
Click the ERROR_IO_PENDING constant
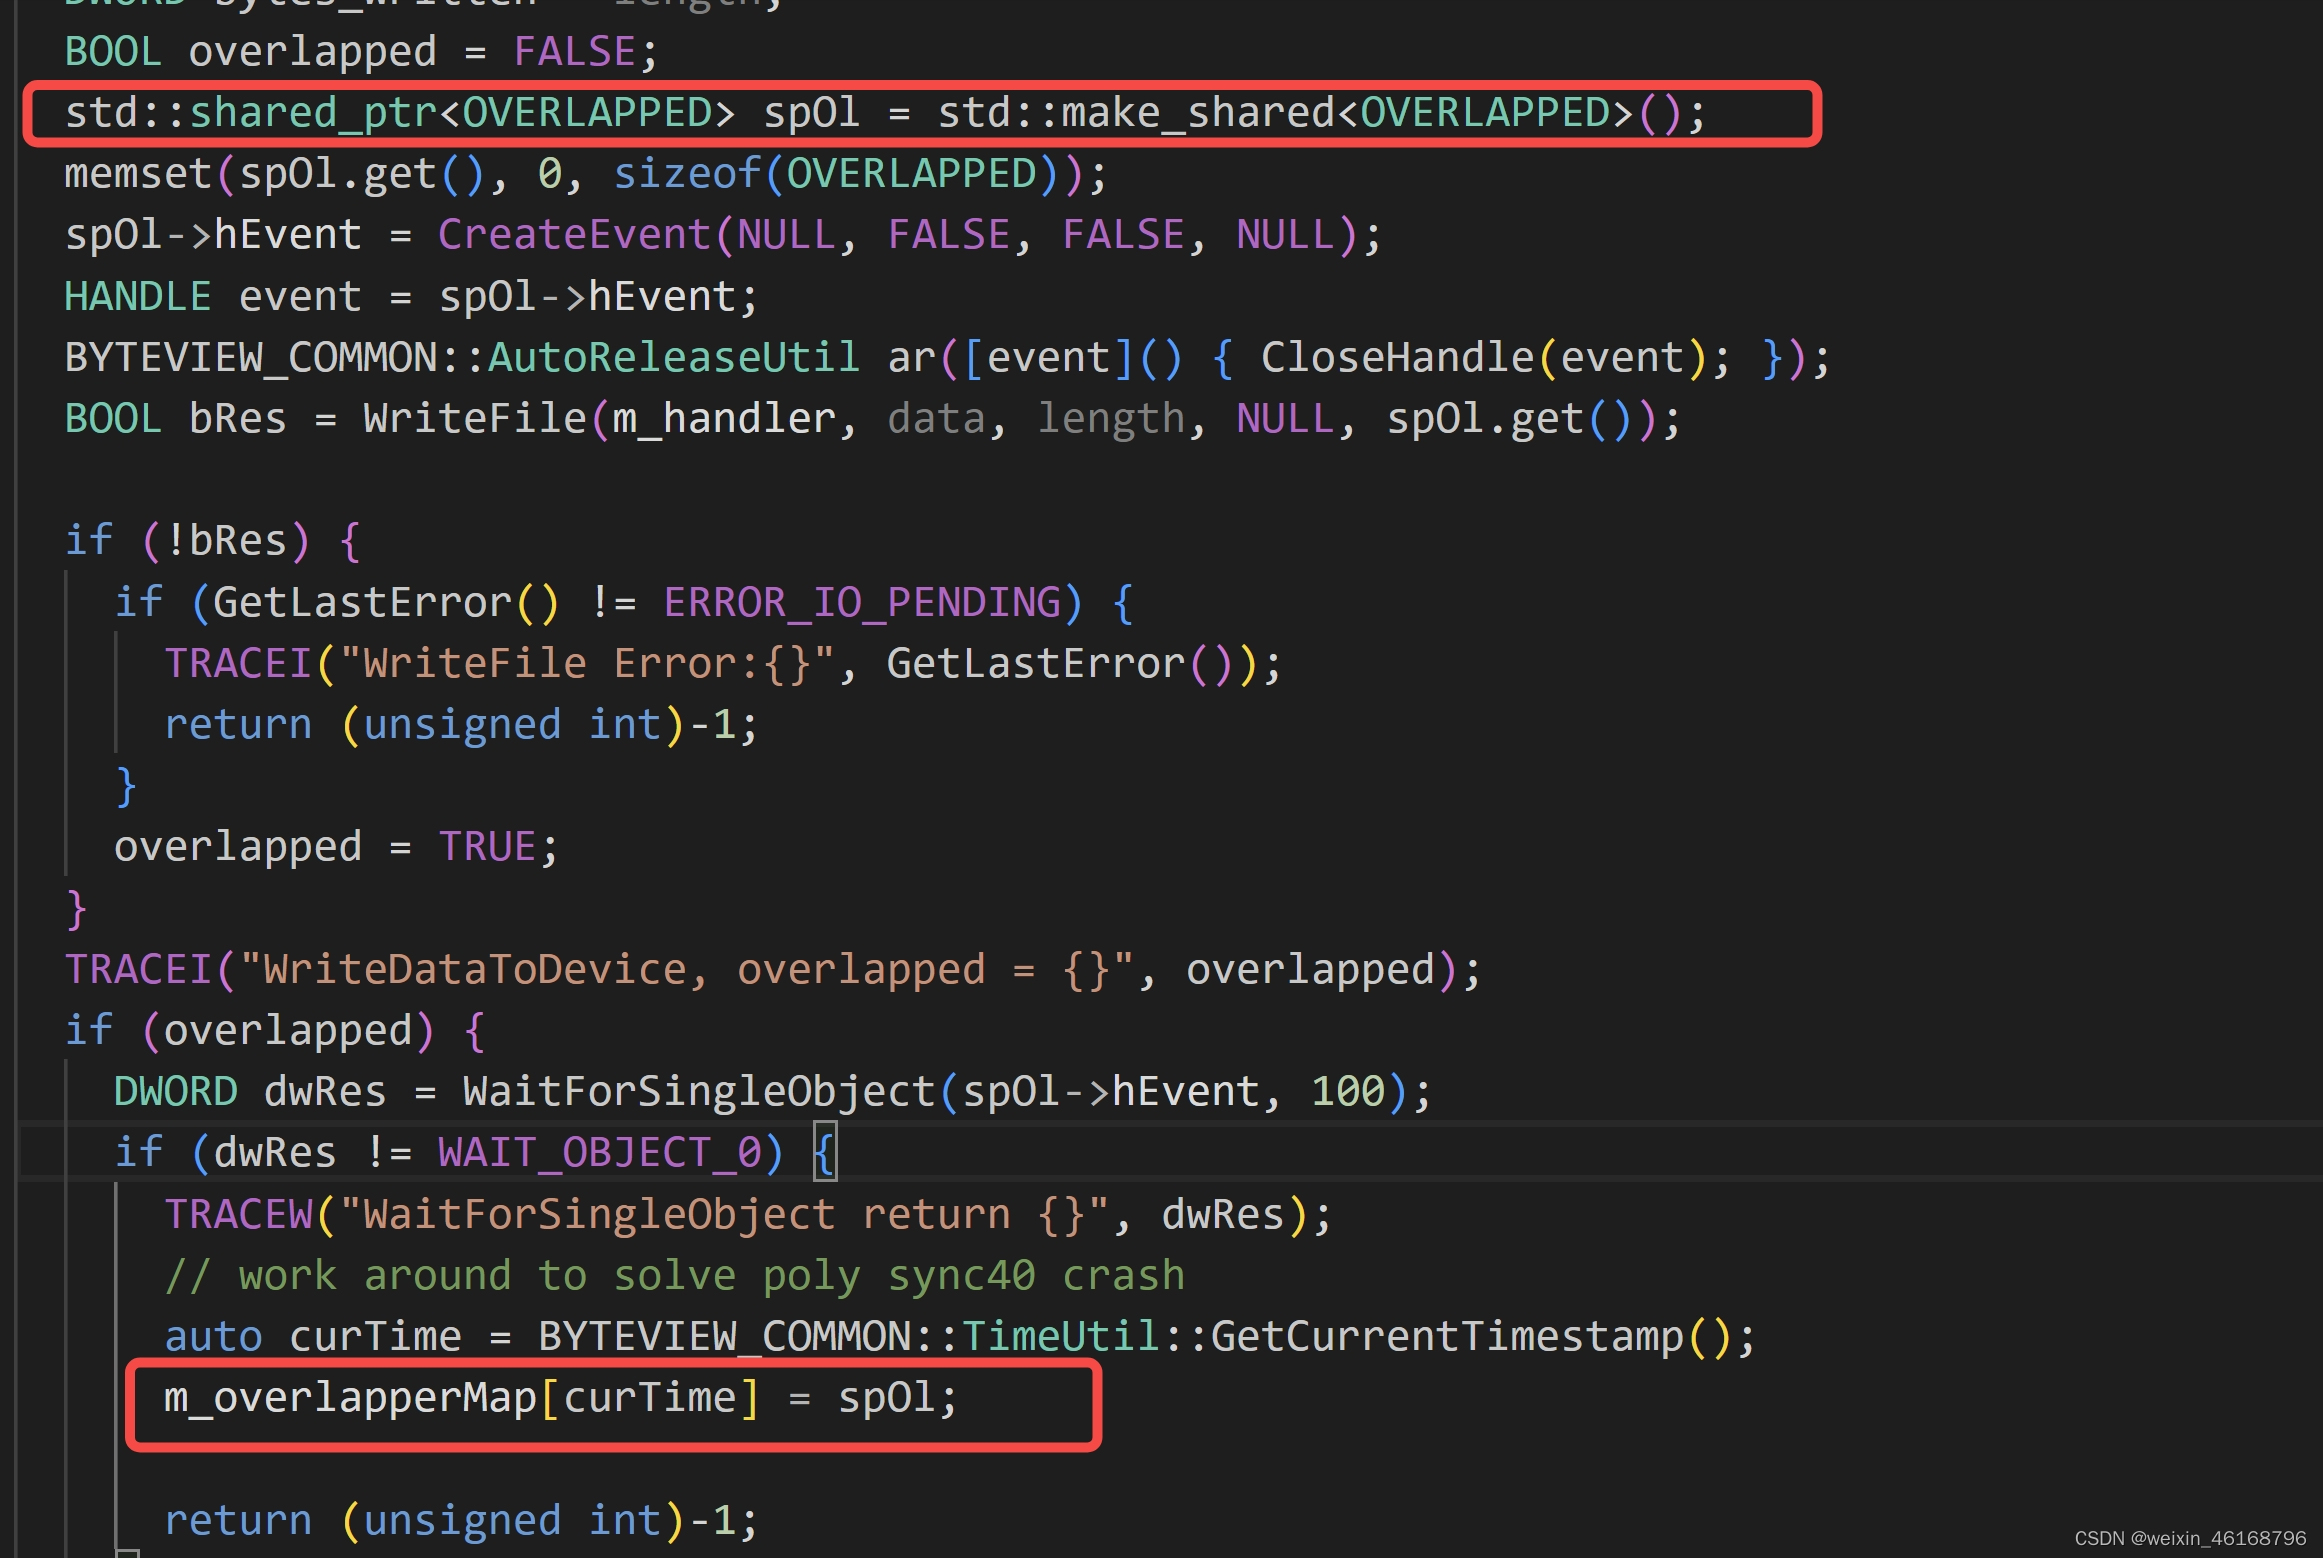(x=862, y=603)
